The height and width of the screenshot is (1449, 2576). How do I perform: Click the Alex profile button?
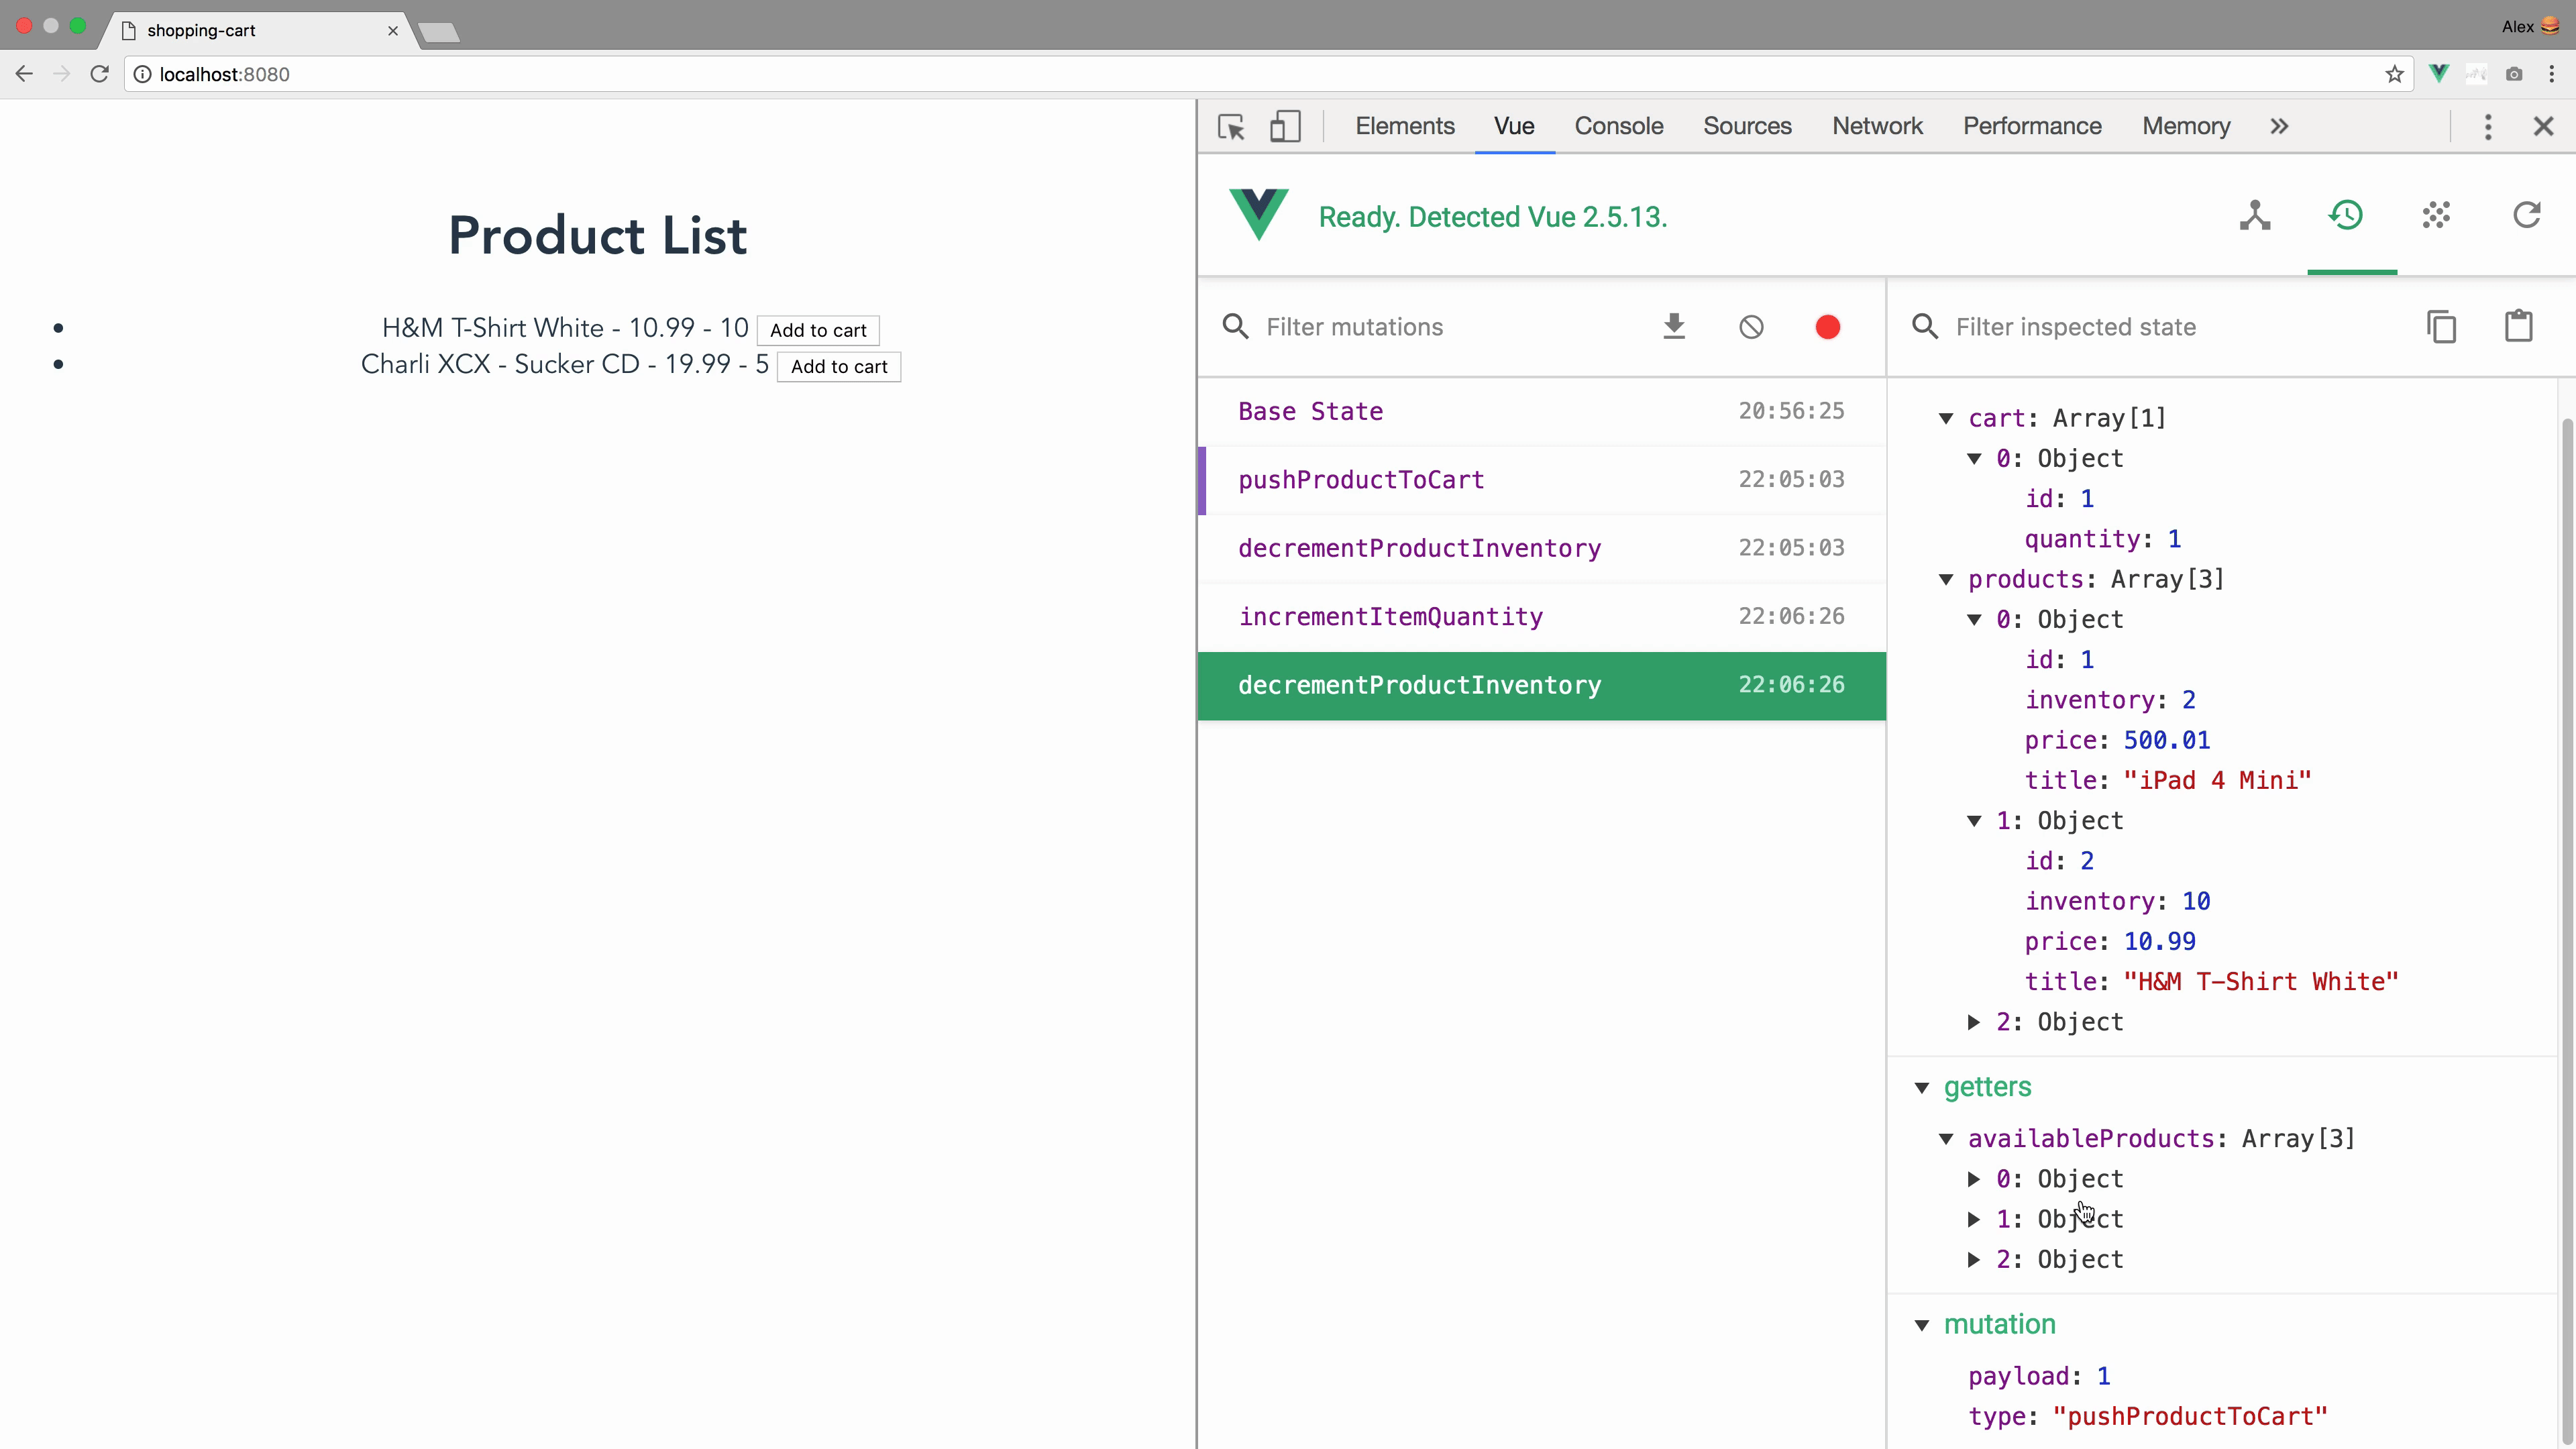tap(2530, 26)
